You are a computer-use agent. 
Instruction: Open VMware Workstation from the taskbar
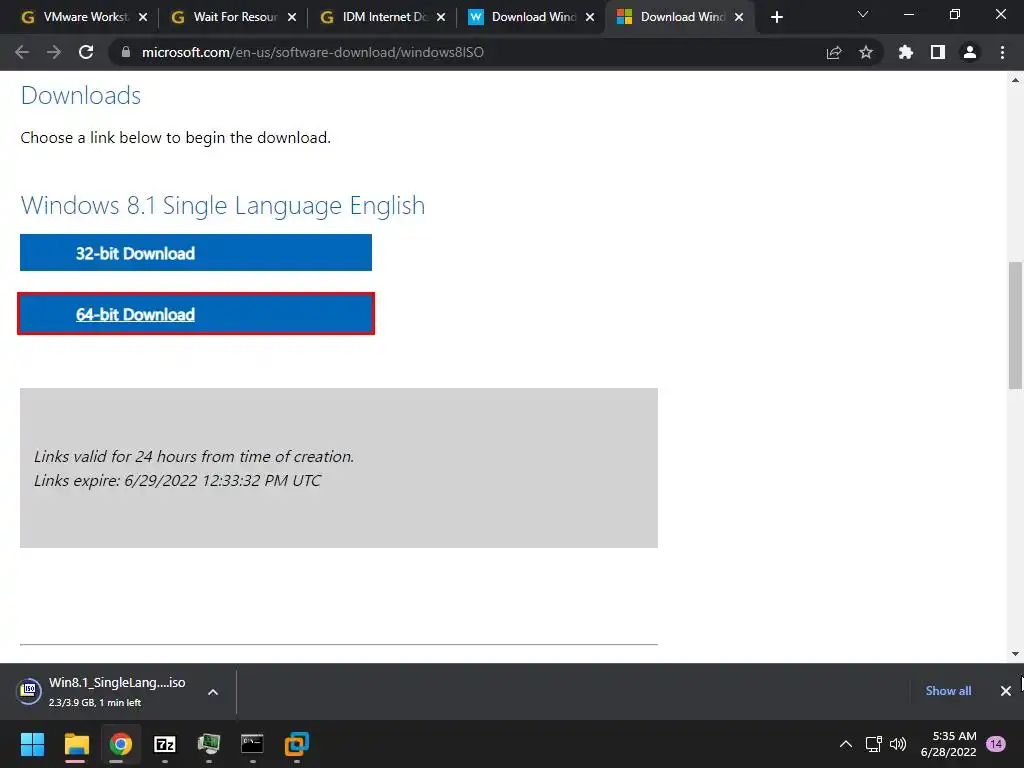tap(296, 744)
